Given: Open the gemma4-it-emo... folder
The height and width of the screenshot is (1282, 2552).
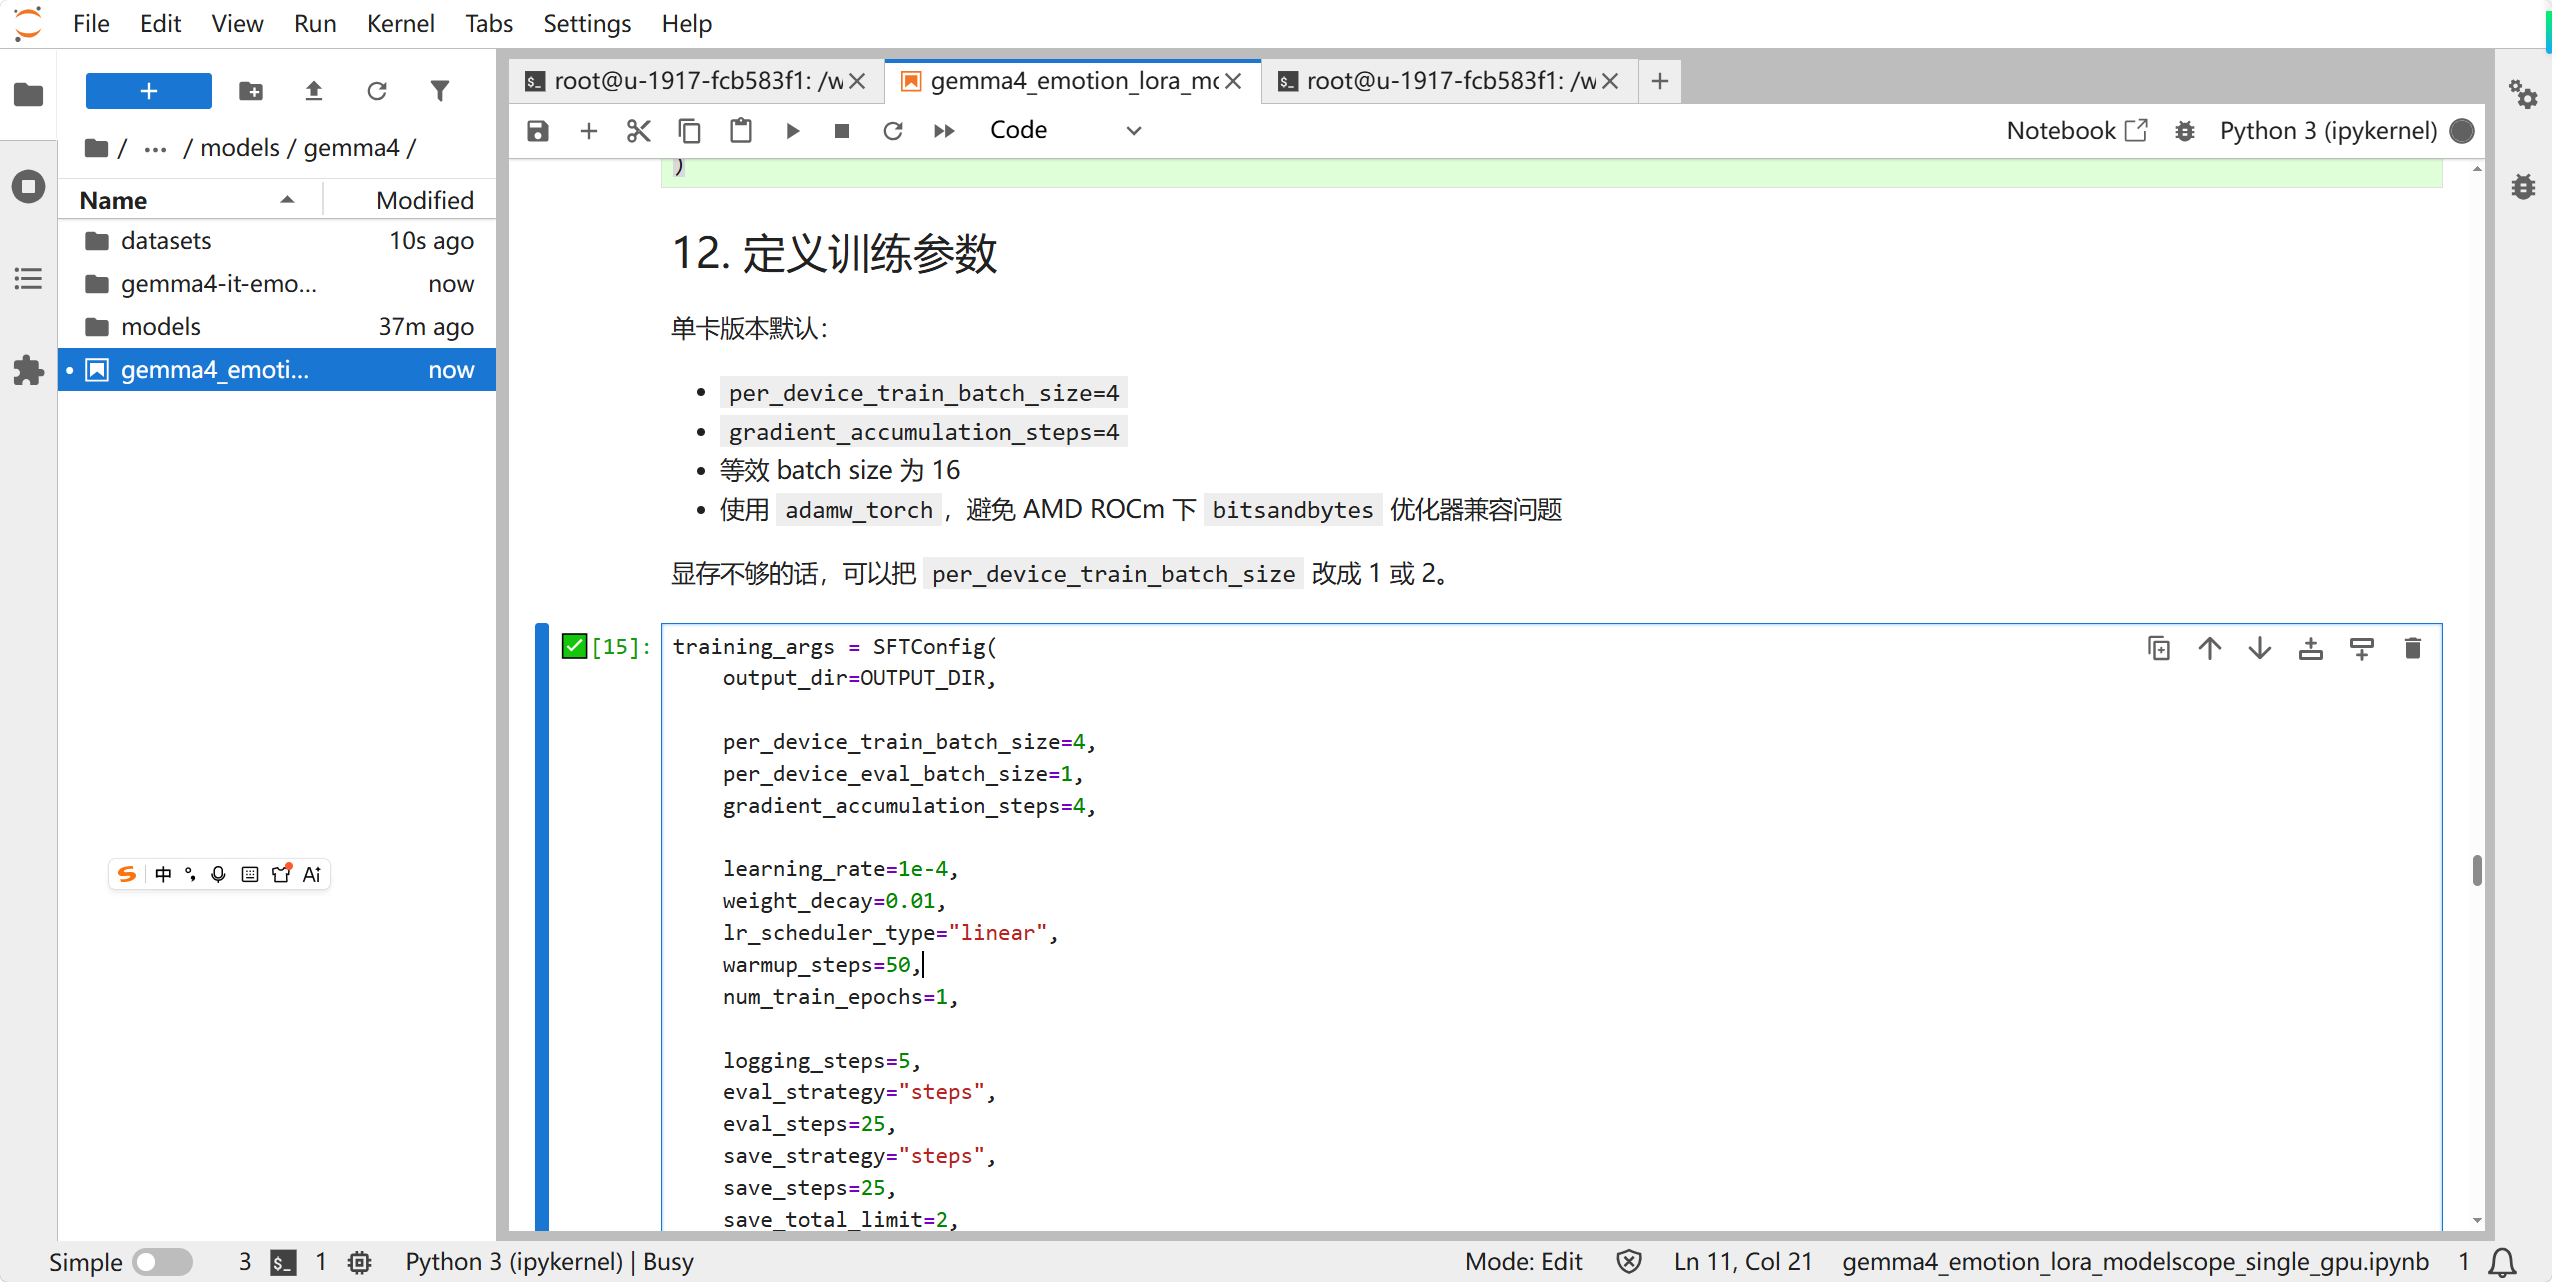Looking at the screenshot, I should [277, 284].
